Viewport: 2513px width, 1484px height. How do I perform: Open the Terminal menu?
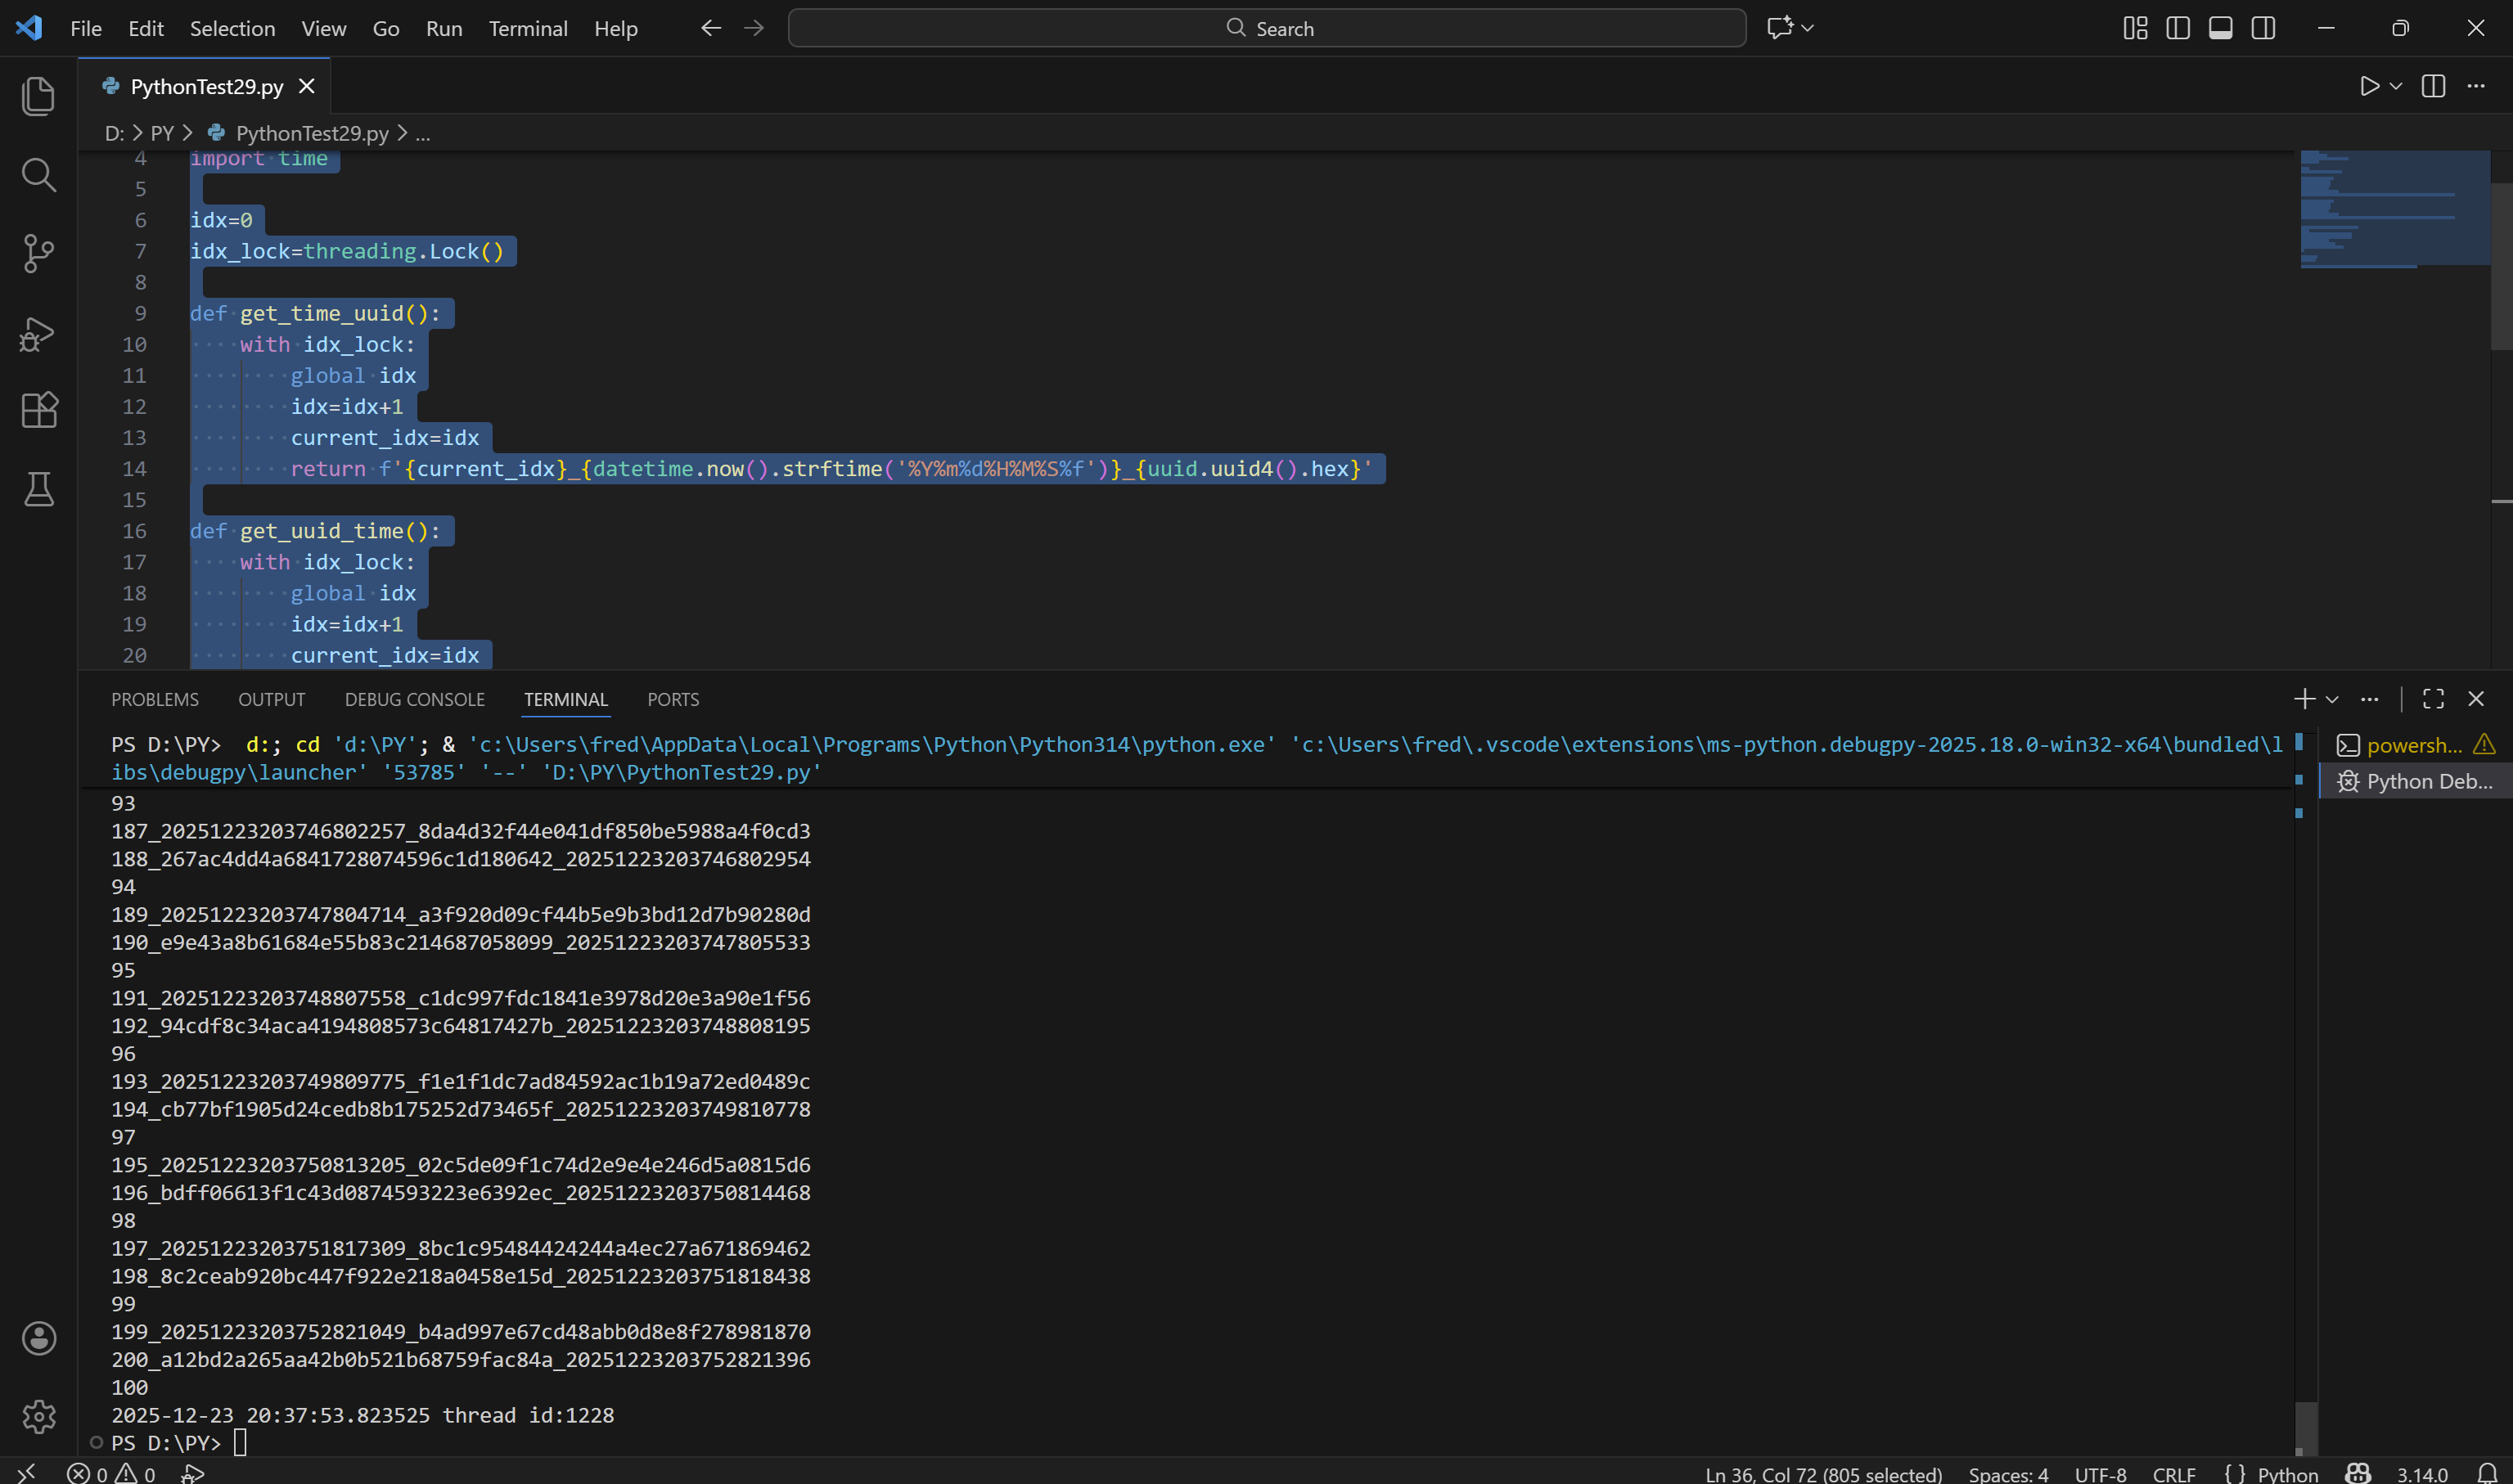pyautogui.click(x=527, y=28)
